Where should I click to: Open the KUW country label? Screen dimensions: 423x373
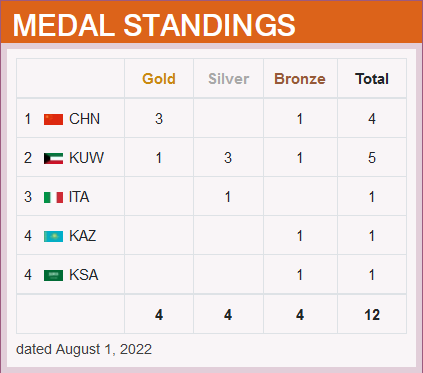pyautogui.click(x=86, y=158)
